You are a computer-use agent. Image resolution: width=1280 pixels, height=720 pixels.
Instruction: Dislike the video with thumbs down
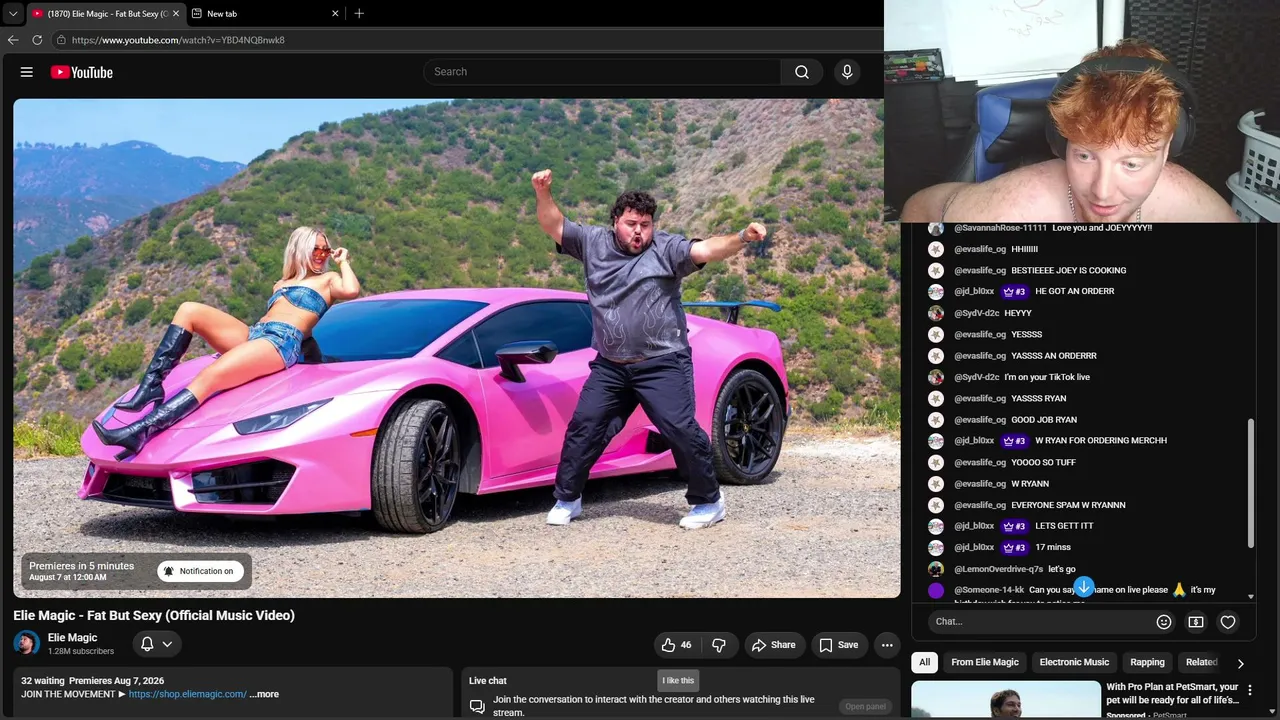[719, 645]
